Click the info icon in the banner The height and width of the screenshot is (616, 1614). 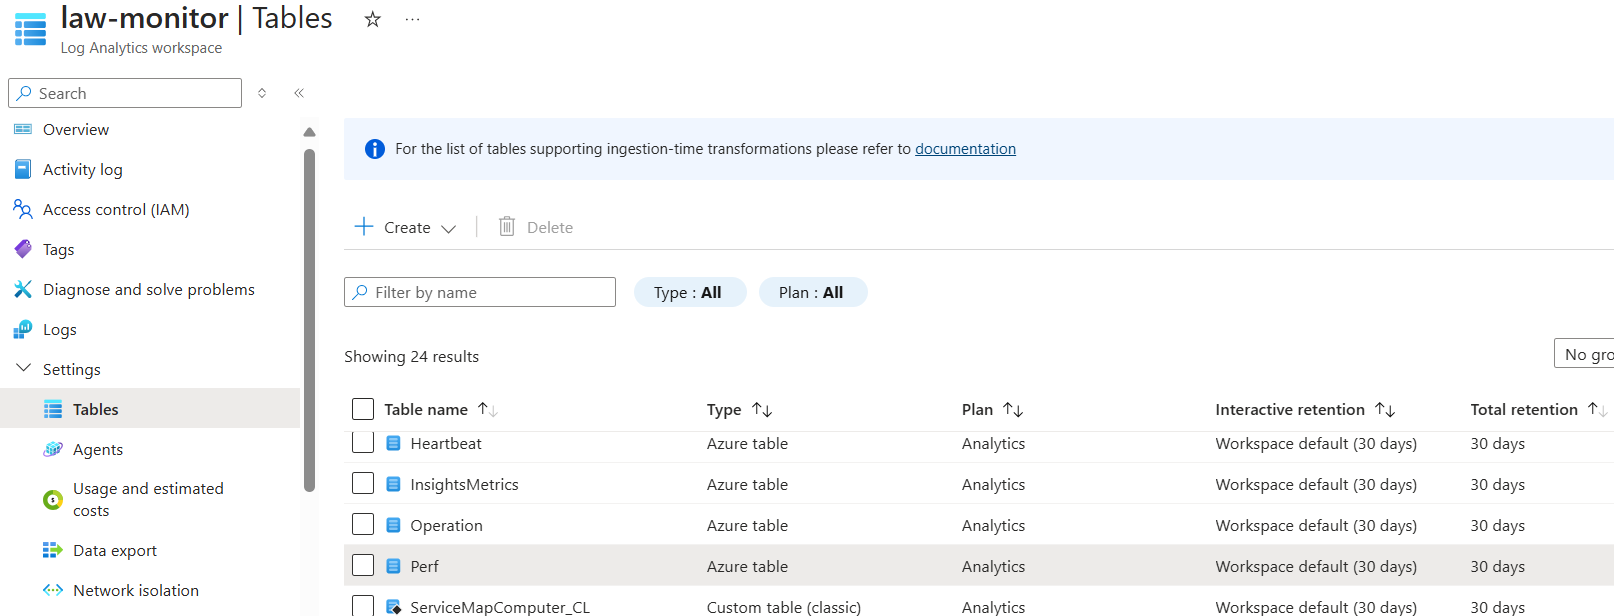pyautogui.click(x=375, y=149)
